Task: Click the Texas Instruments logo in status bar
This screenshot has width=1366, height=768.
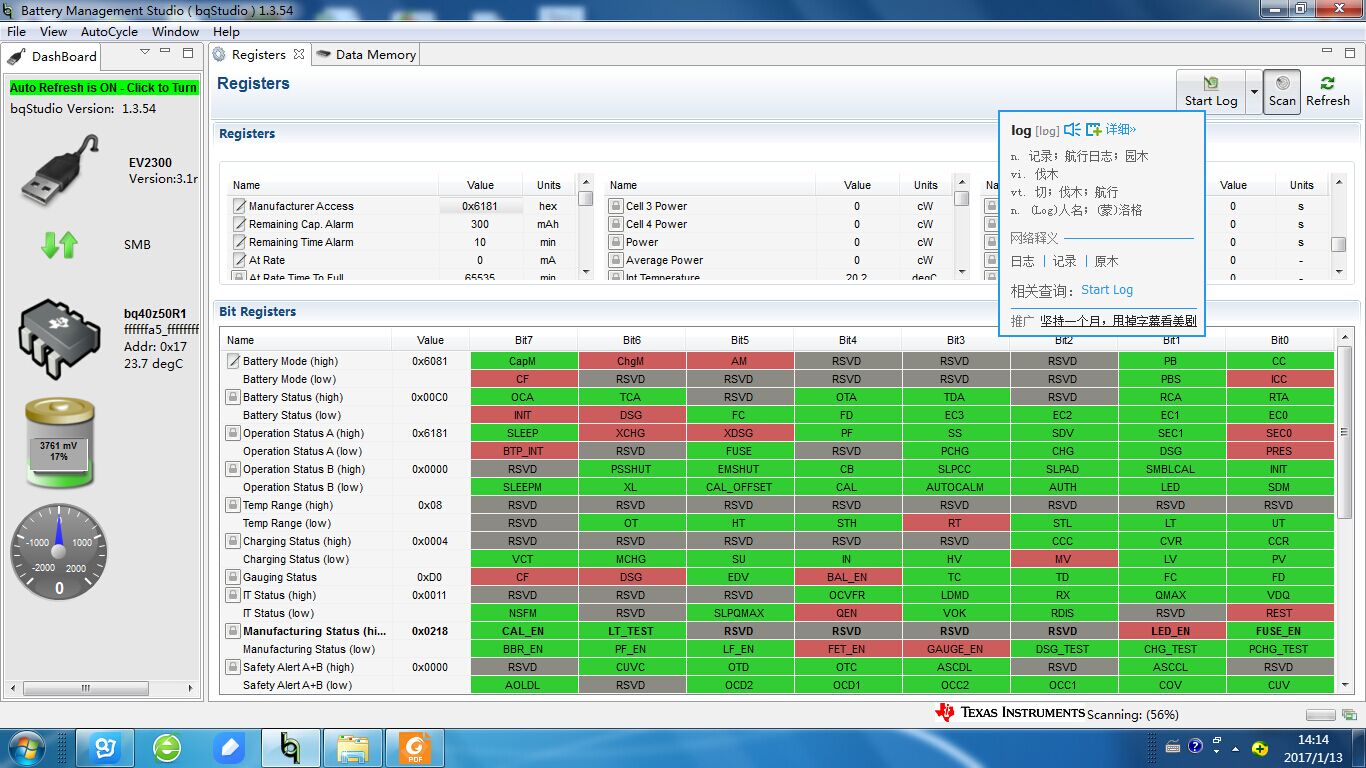Action: coord(1010,712)
